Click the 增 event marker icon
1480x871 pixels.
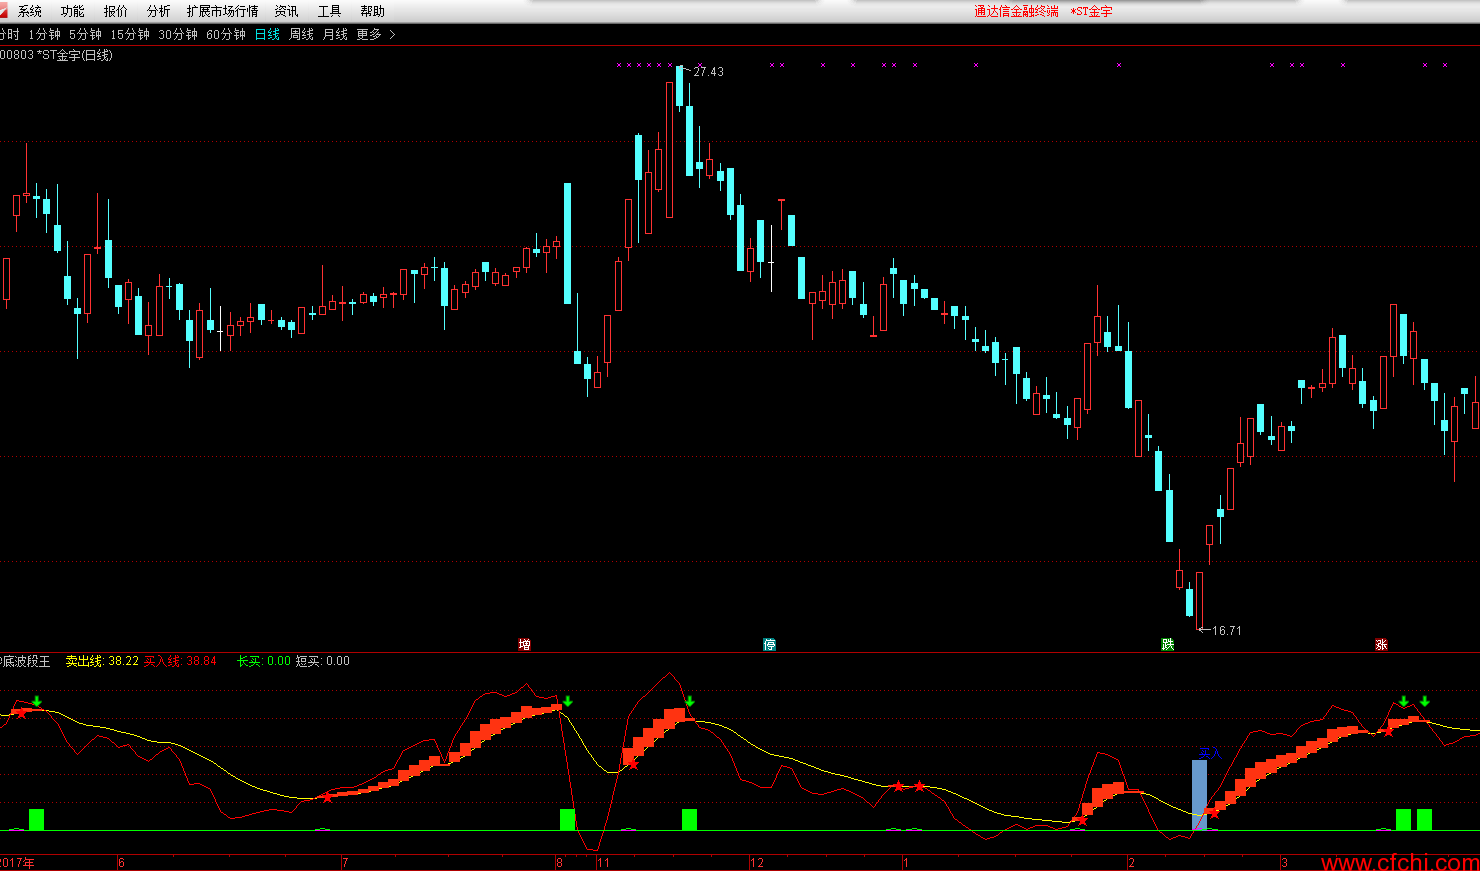pyautogui.click(x=524, y=645)
